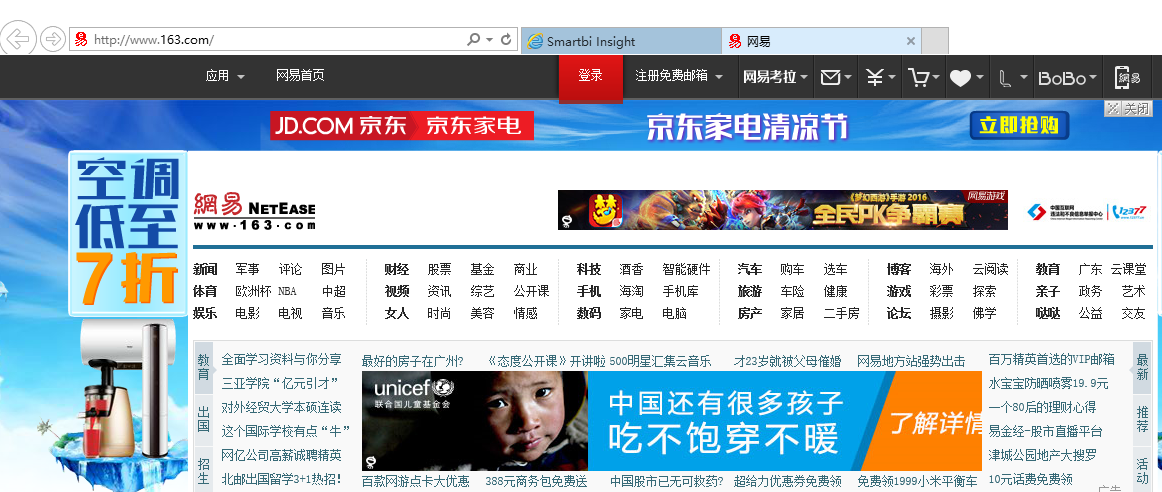Open 最好的房子在广州? headline
The height and width of the screenshot is (492, 1162).
click(x=413, y=362)
